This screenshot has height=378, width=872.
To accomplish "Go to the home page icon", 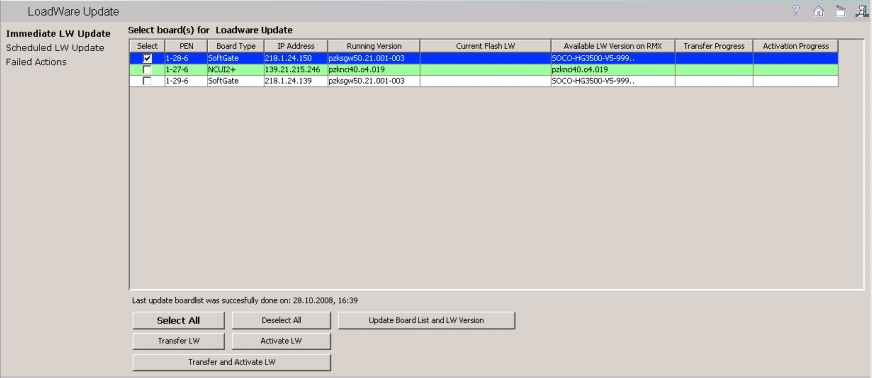I will [x=819, y=11].
